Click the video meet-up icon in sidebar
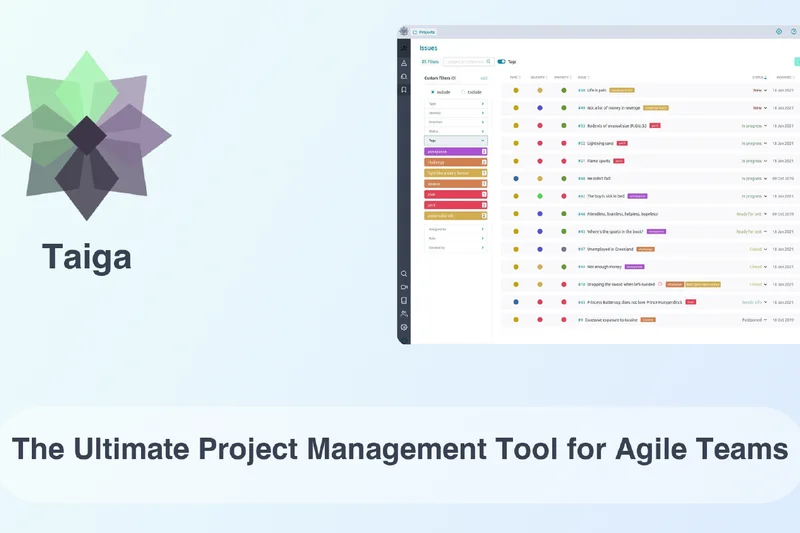The image size is (800, 533). [404, 287]
